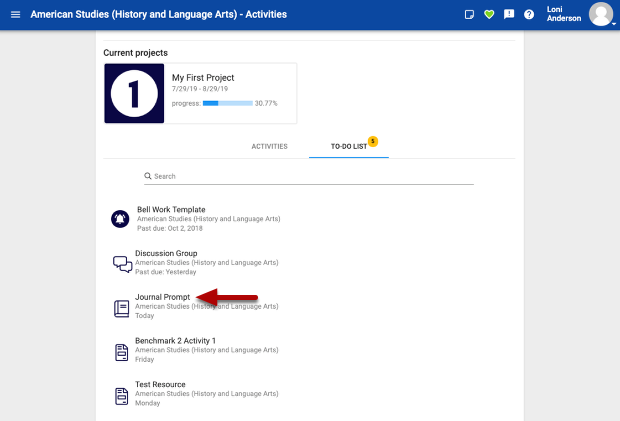This screenshot has height=421, width=620.
Task: Open the feedback alert speech bubble icon
Action: 509,15
